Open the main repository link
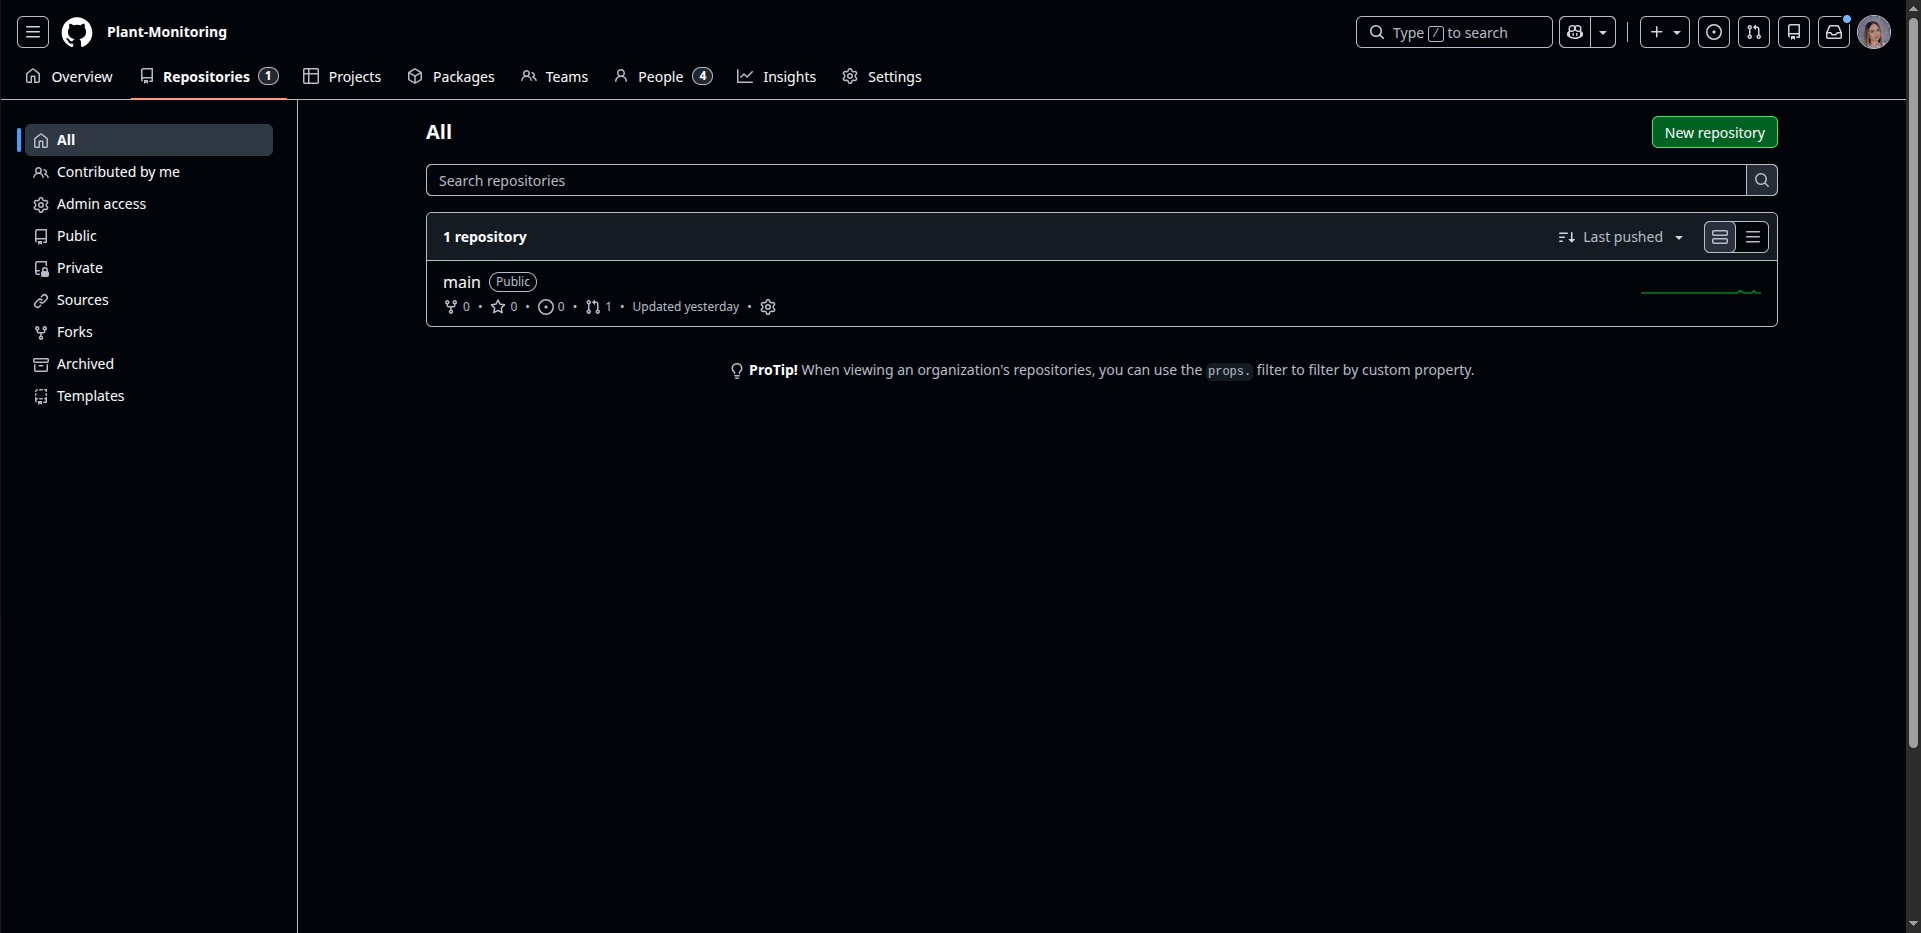 click(462, 282)
